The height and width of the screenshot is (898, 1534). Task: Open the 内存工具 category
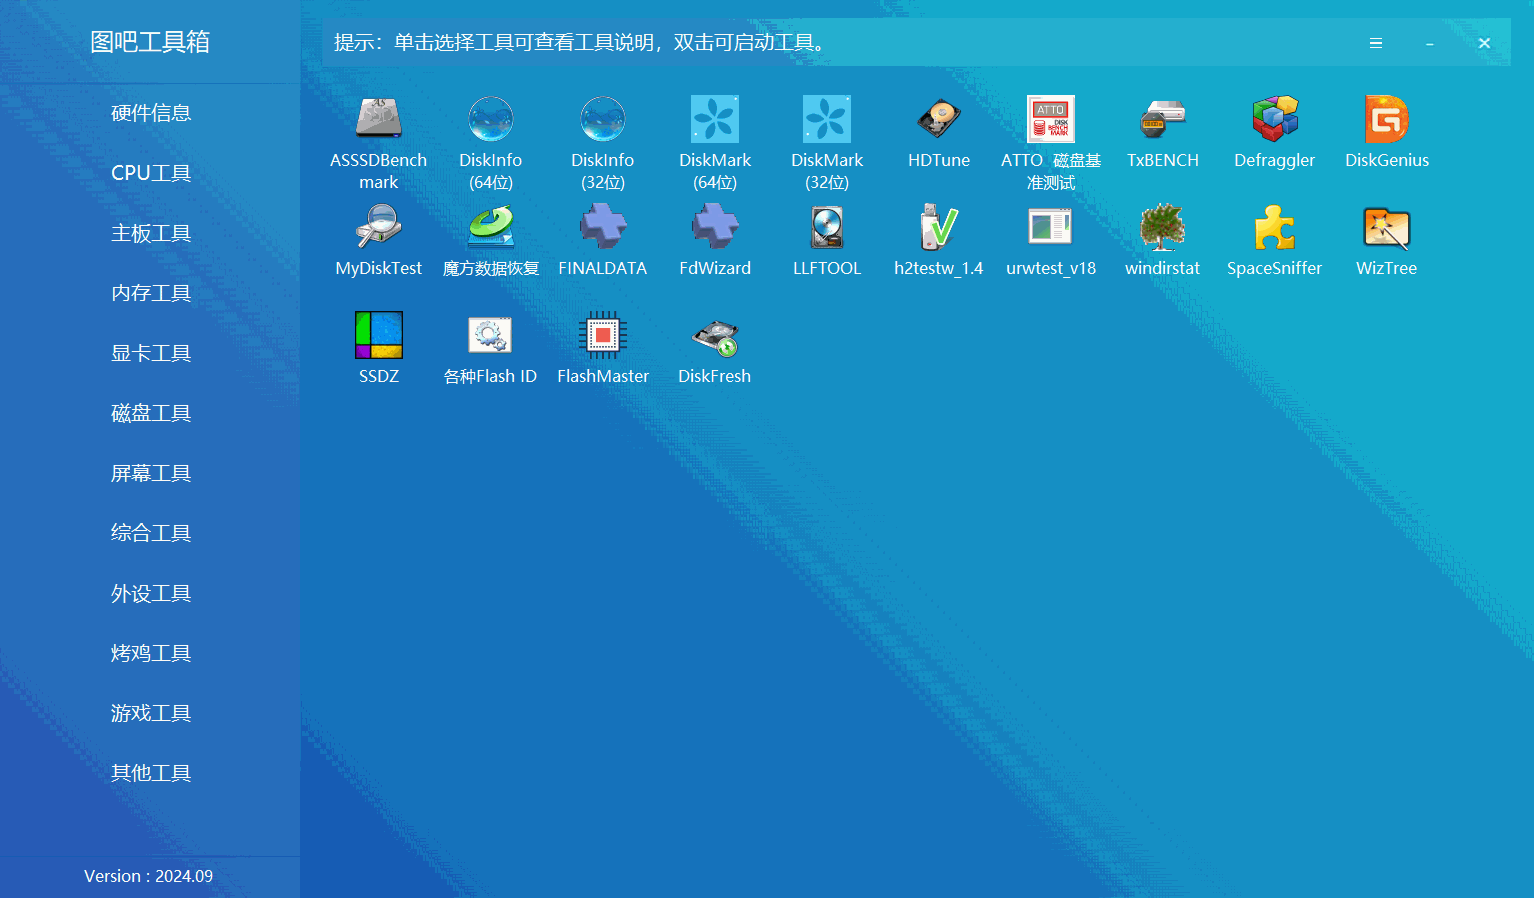[151, 293]
